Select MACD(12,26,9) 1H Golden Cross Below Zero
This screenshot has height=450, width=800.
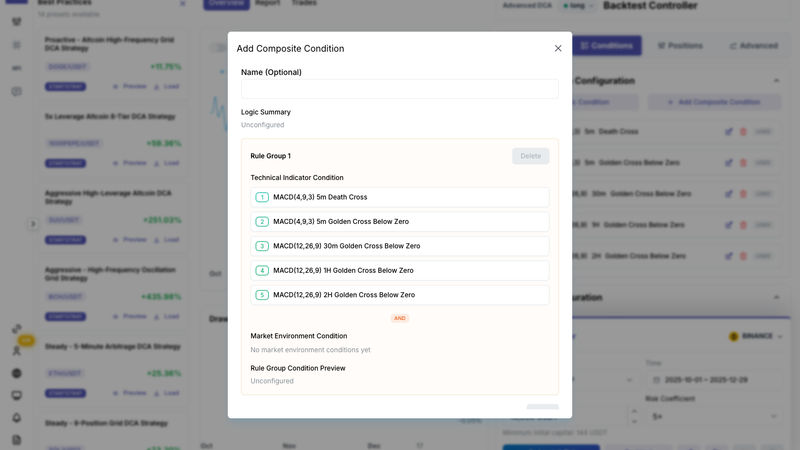(x=399, y=270)
